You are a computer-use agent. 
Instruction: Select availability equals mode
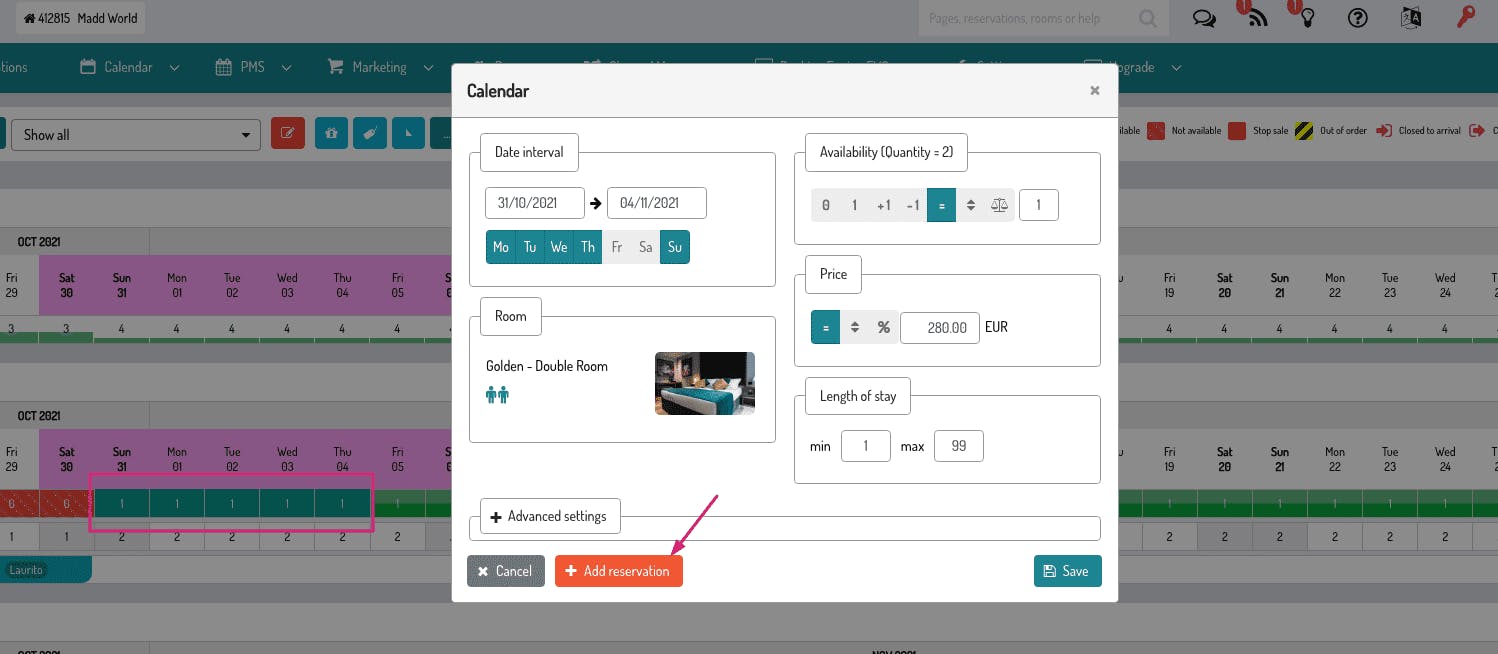click(941, 205)
